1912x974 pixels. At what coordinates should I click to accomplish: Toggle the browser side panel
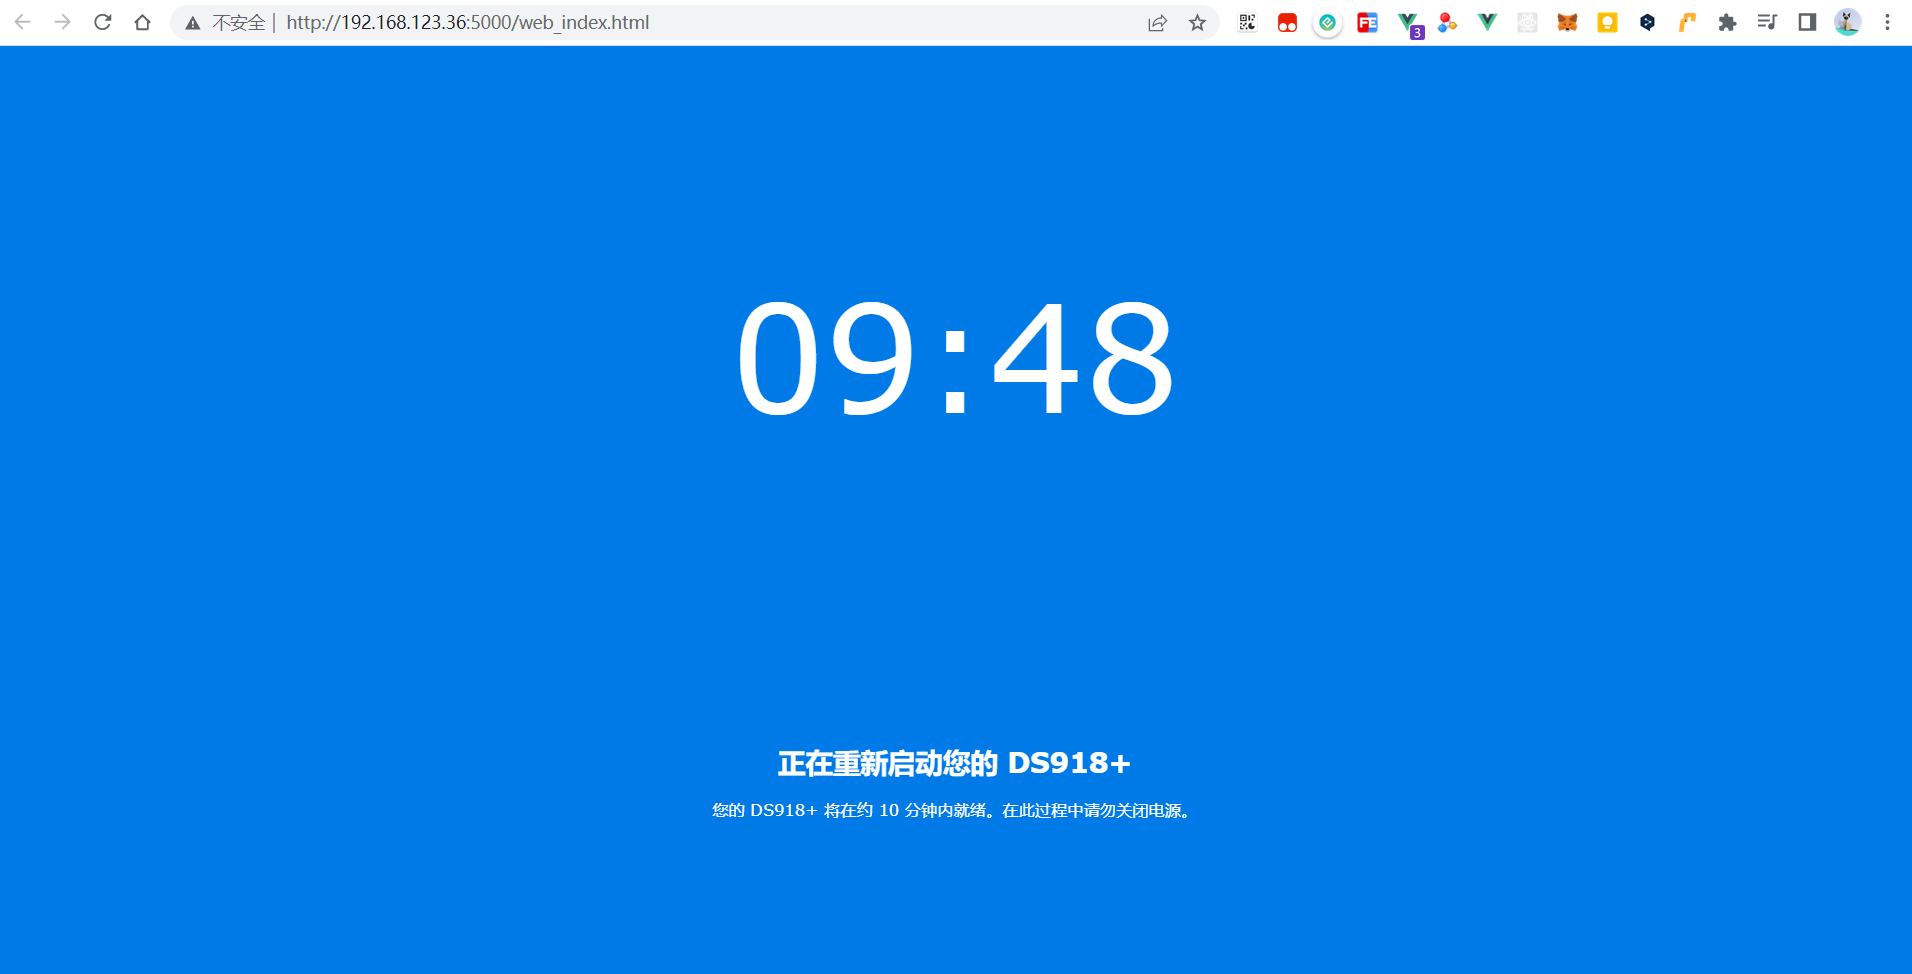click(x=1807, y=22)
